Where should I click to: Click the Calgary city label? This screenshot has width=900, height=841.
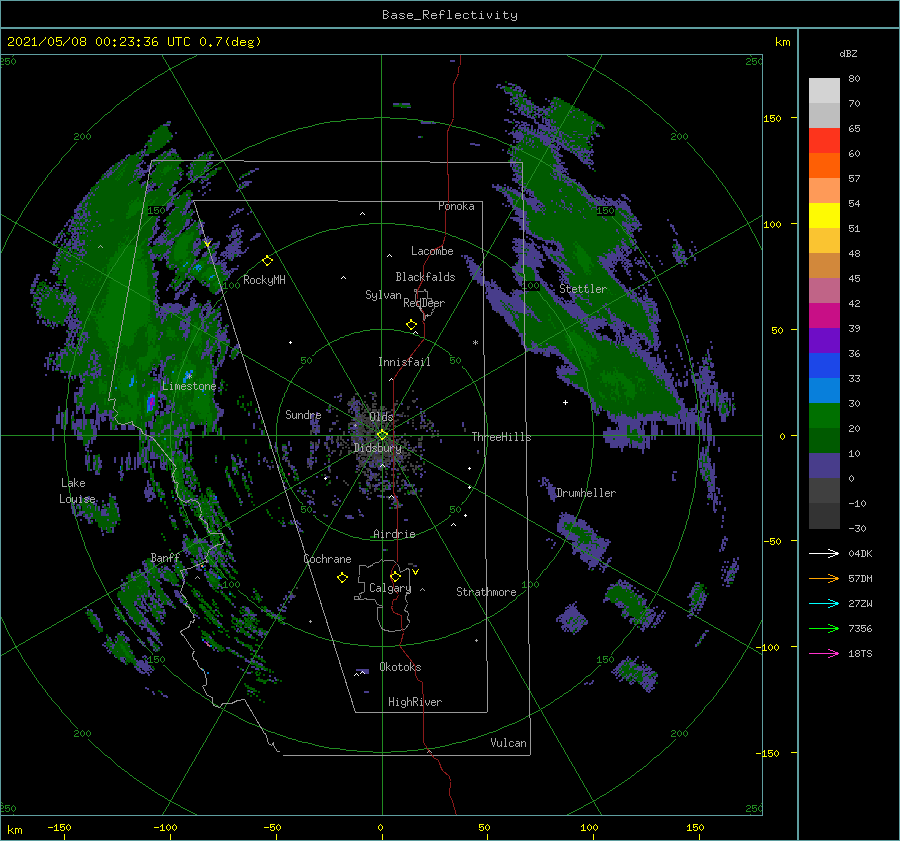coord(390,588)
